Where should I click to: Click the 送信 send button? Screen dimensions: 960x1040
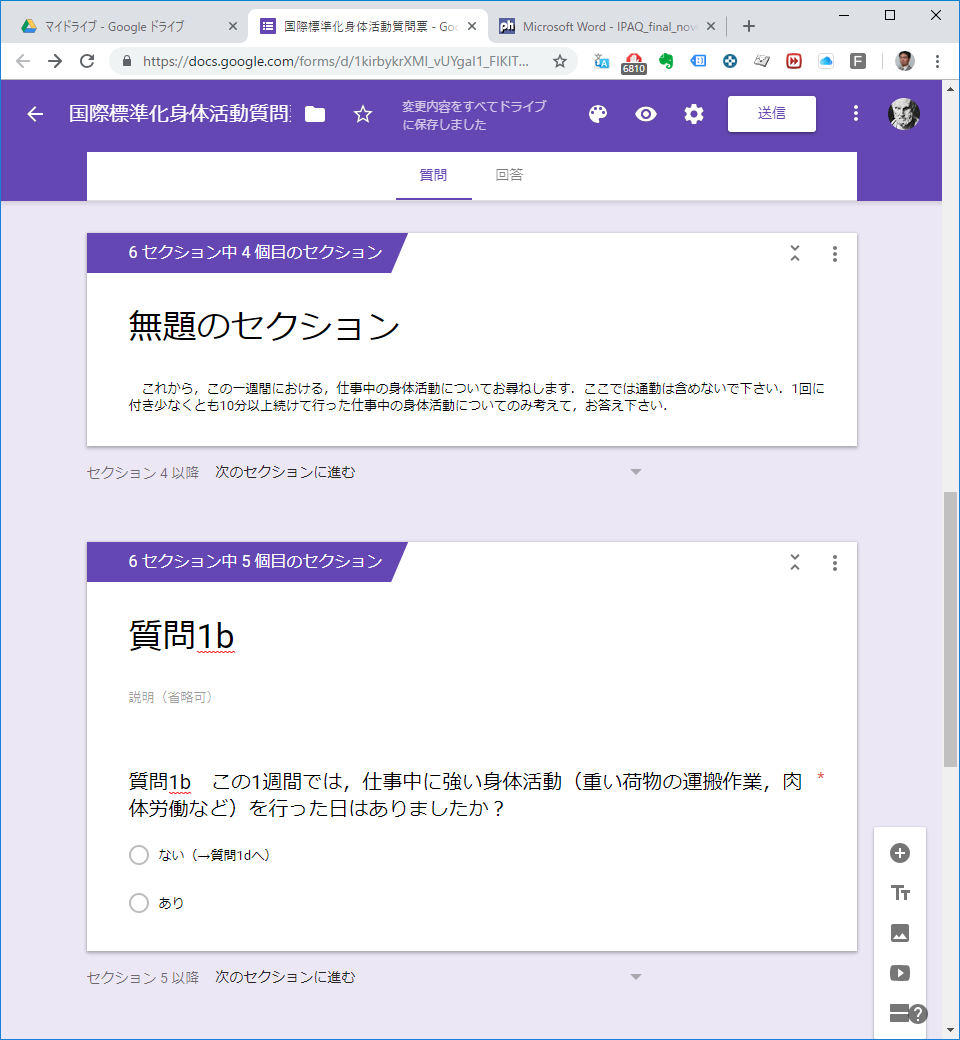click(771, 114)
